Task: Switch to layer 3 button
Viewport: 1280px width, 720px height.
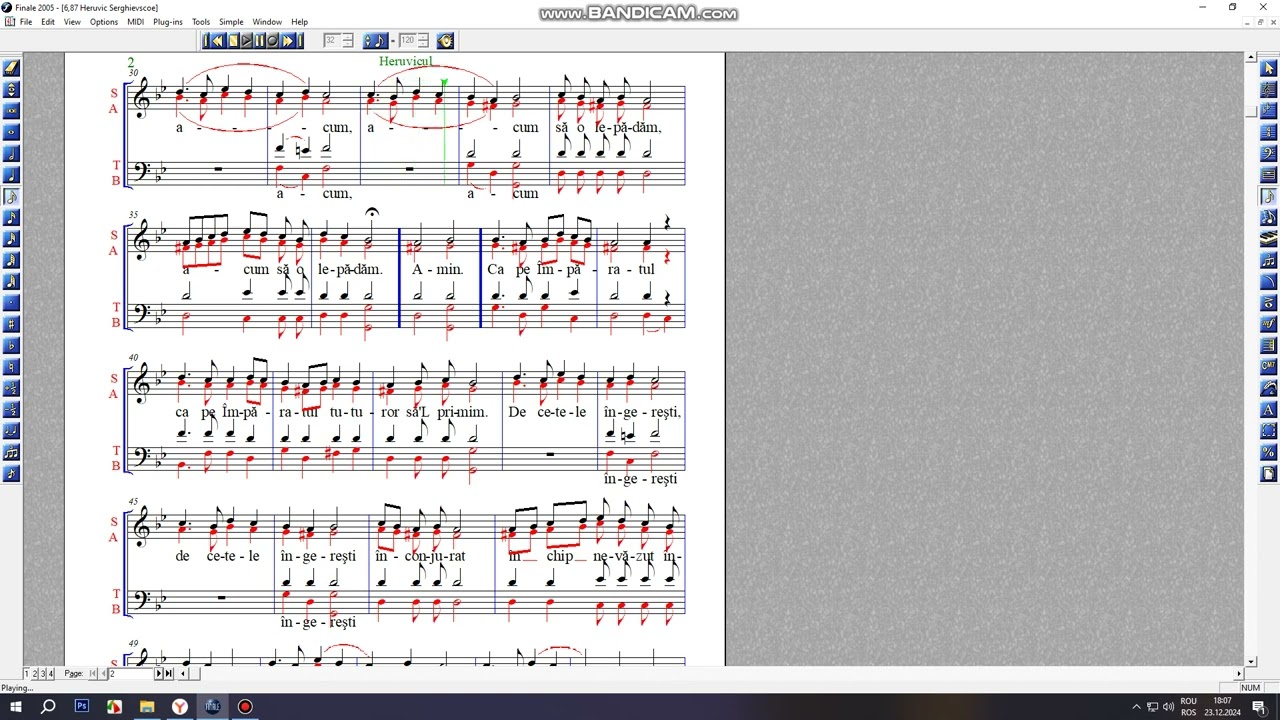Action: pos(42,674)
